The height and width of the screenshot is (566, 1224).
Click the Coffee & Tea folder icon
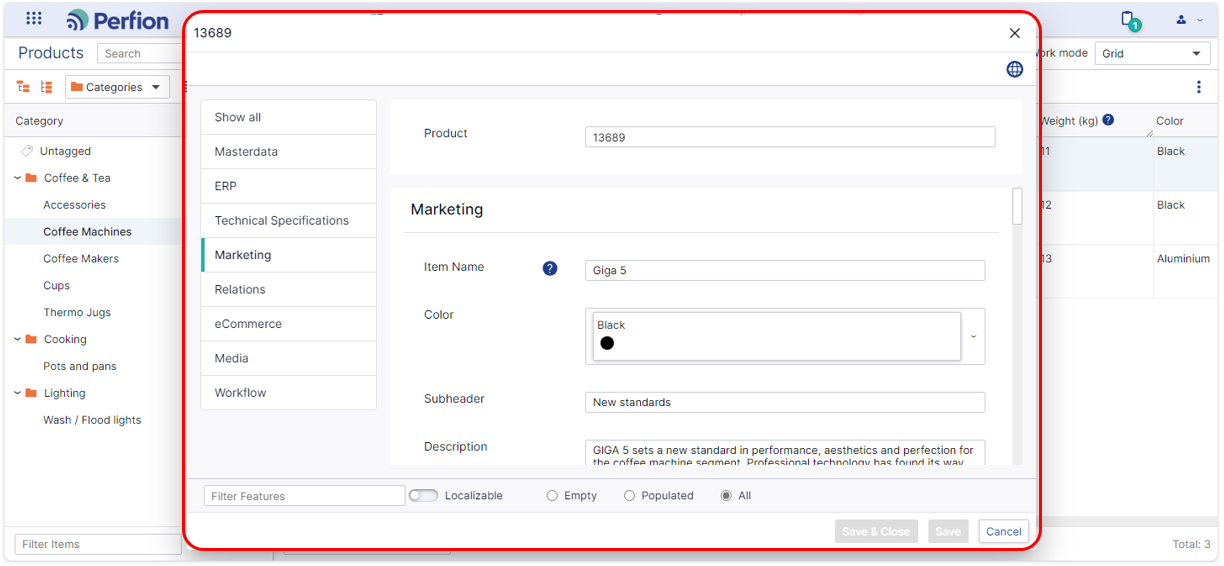tap(31, 178)
